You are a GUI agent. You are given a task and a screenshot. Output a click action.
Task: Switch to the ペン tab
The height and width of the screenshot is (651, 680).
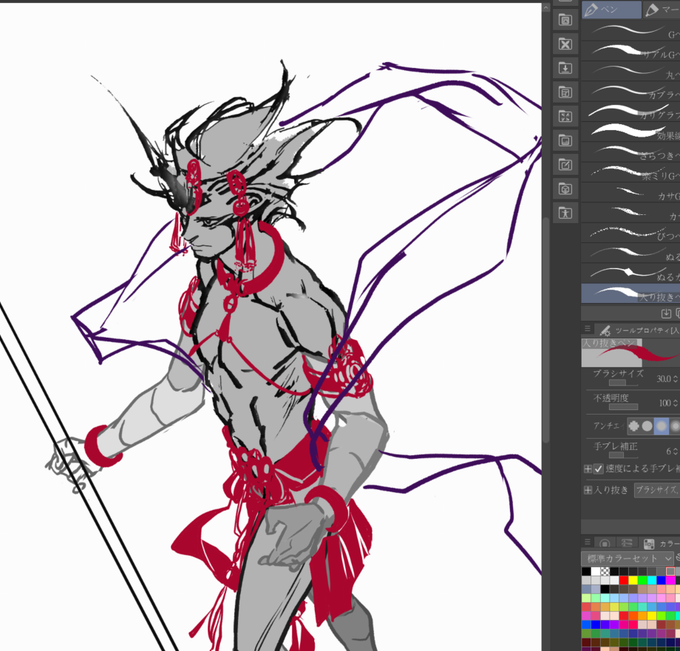click(611, 10)
